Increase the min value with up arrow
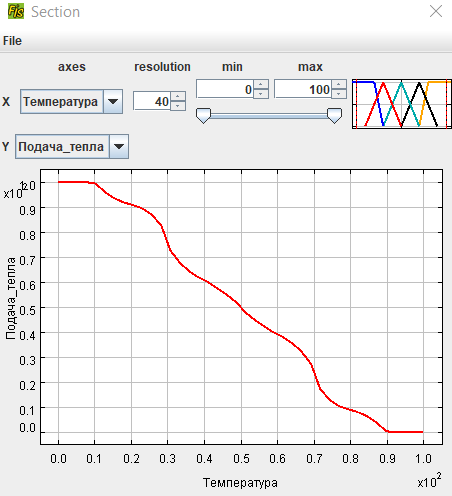Image resolution: width=452 pixels, height=496 pixels. point(261,84)
